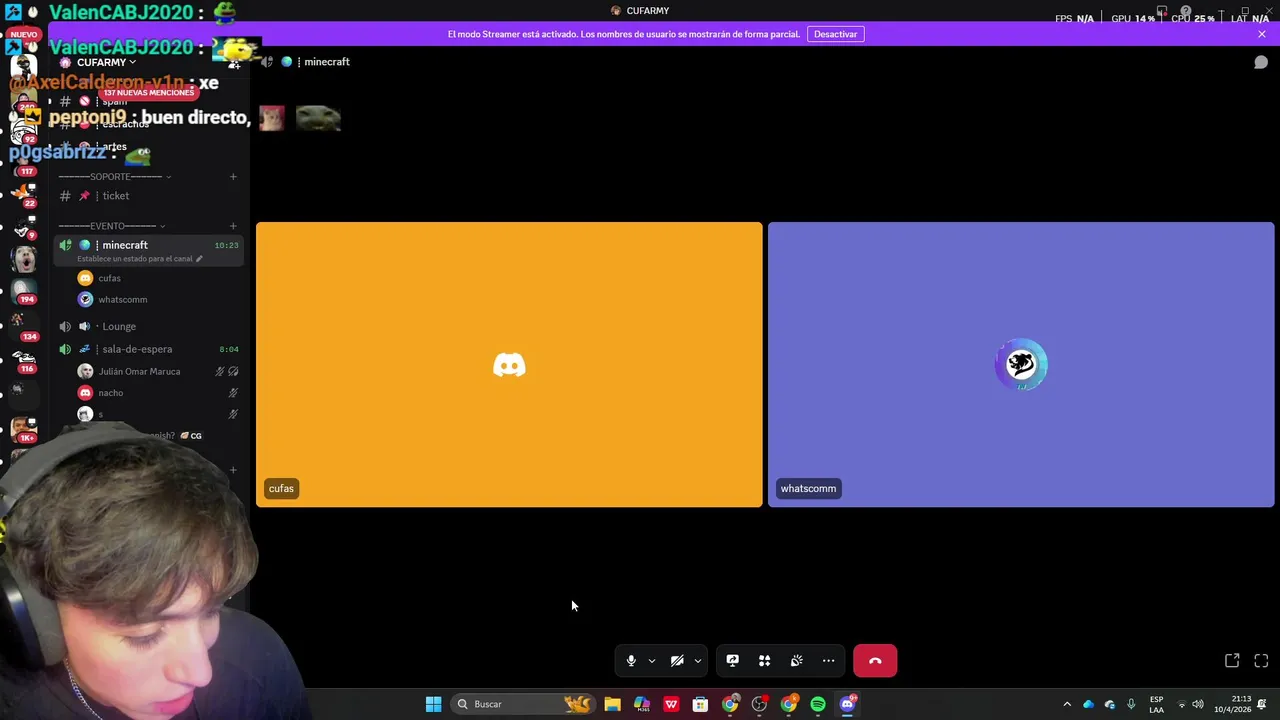
Task: Select the cufas video tile
Action: point(509,364)
